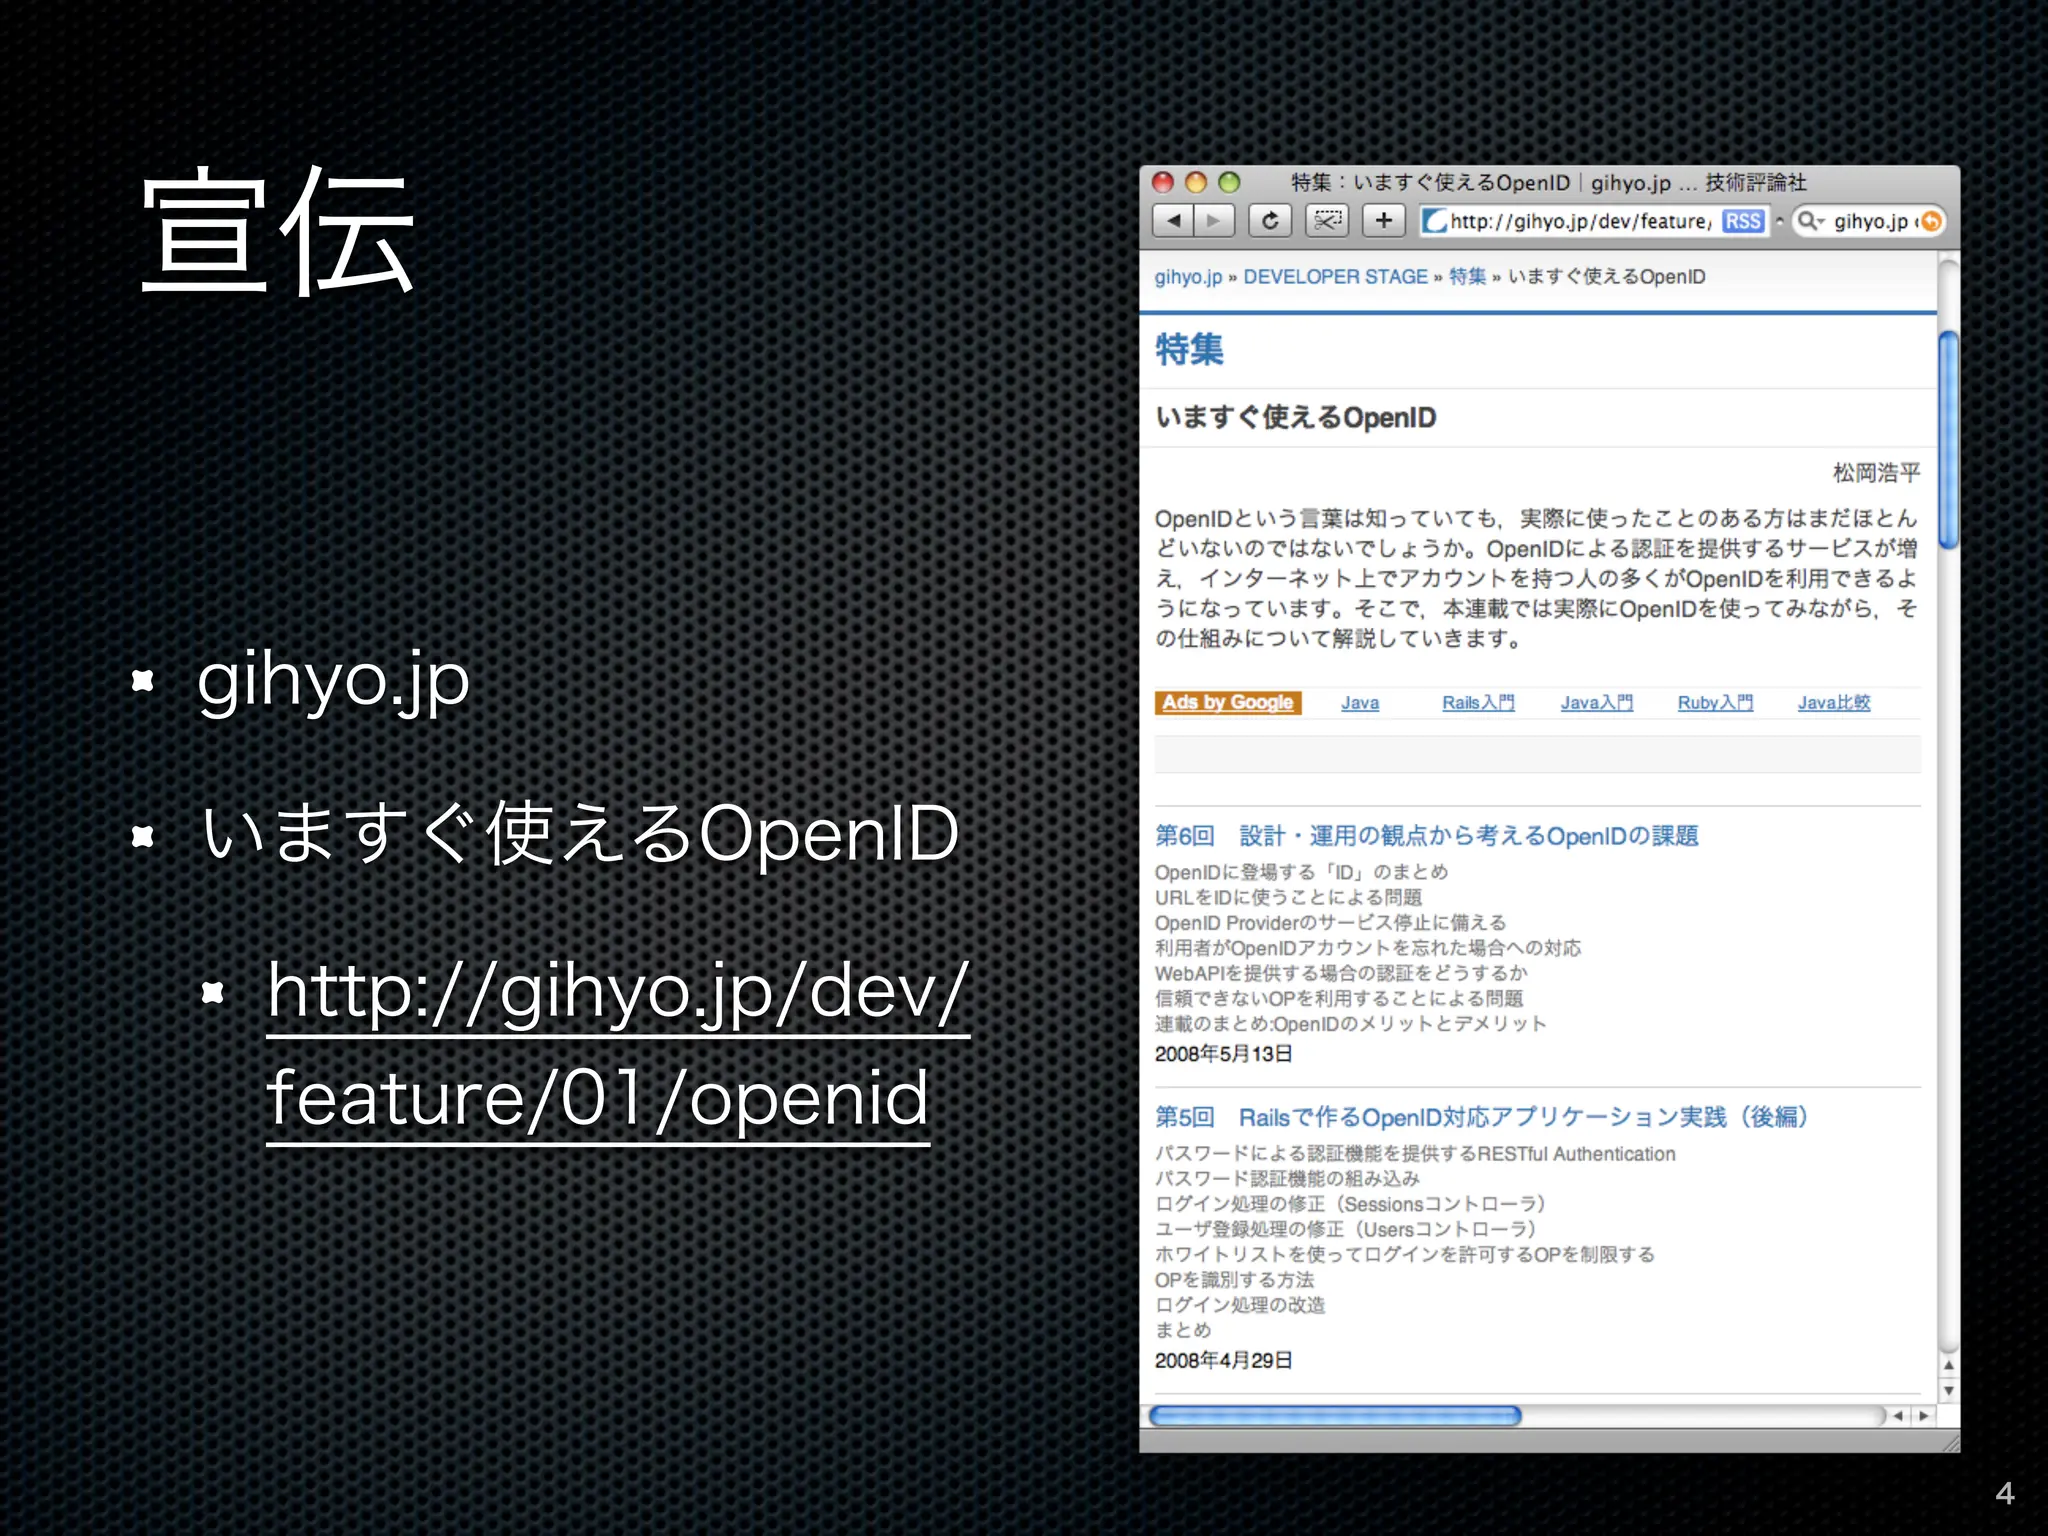Click the vertical scroll up arrow
Viewport: 2048px width, 1536px height.
1948,1365
